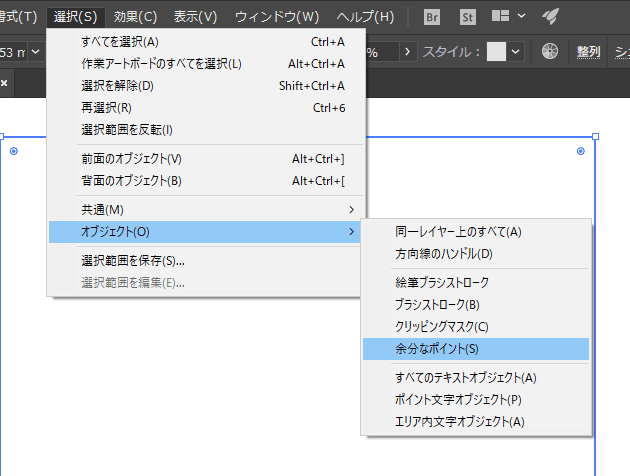The width and height of the screenshot is (630, 476).
Task: Click the opacity percent input field
Action: pos(382,52)
